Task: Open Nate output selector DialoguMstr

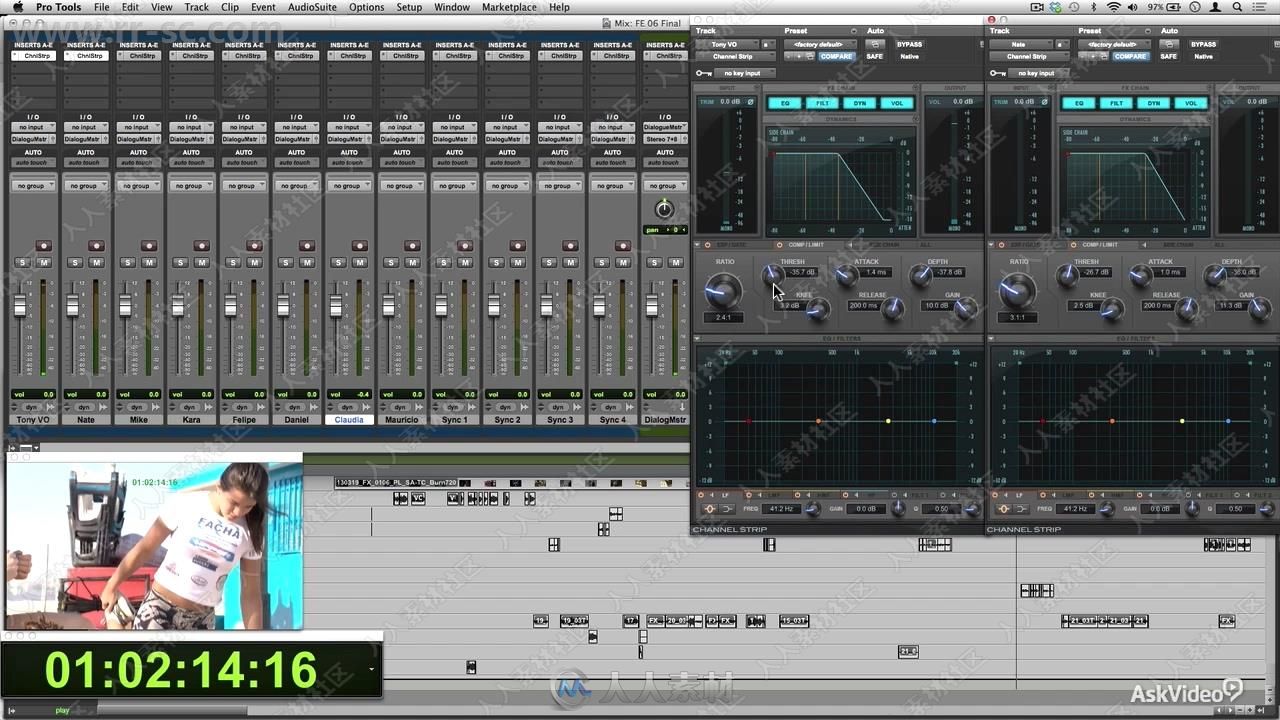Action: tap(86, 139)
